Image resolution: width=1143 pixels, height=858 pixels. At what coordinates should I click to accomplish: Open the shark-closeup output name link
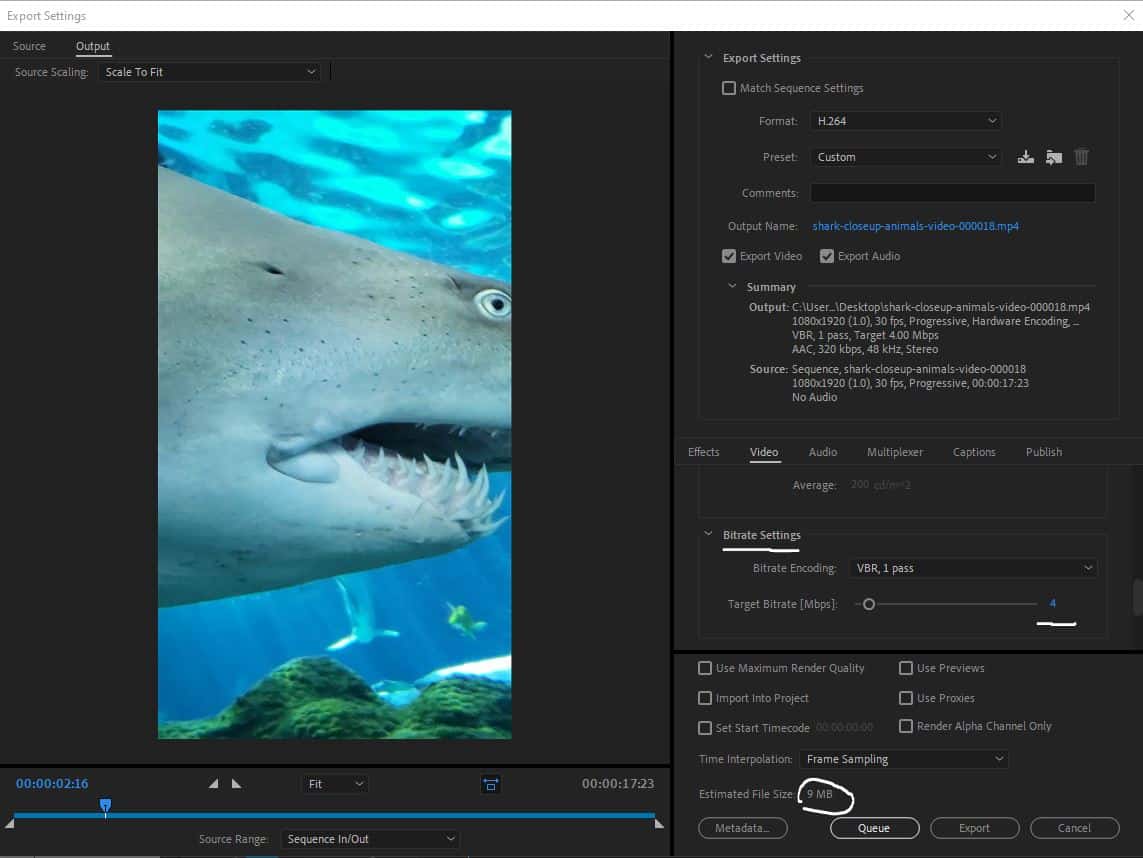[915, 226]
